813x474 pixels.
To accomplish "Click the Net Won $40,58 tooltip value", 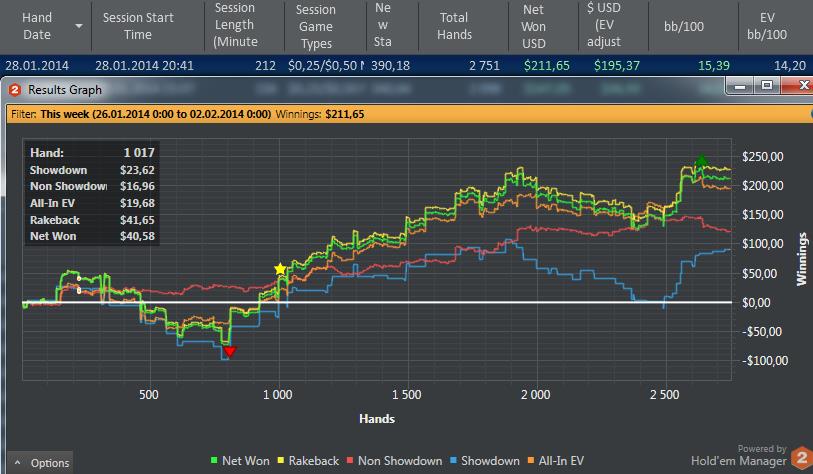I will tap(137, 236).
